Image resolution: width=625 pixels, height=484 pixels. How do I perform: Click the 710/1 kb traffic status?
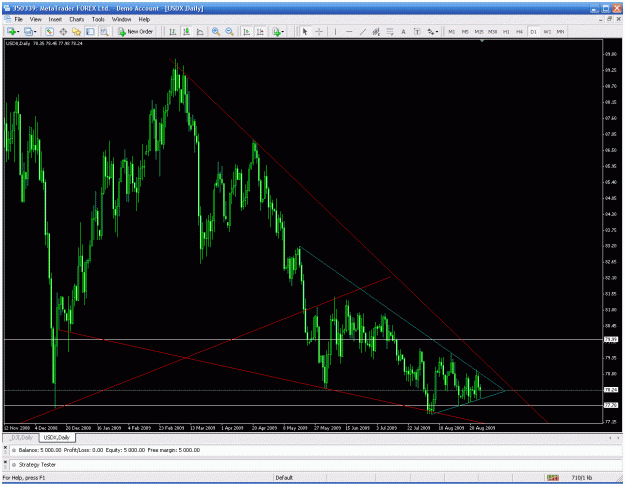coord(582,478)
